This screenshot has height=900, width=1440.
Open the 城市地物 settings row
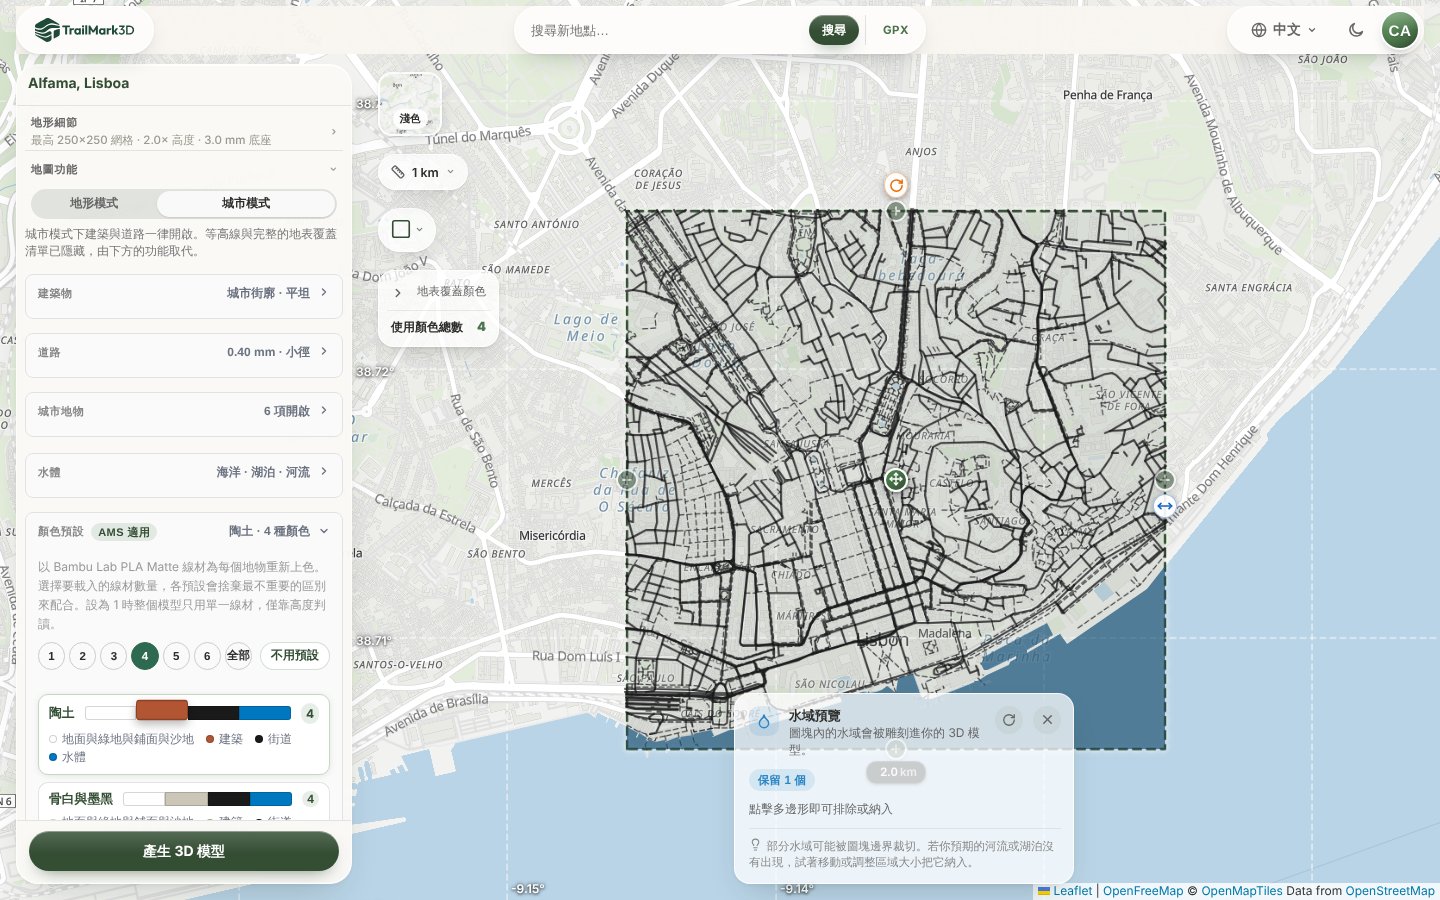[184, 414]
